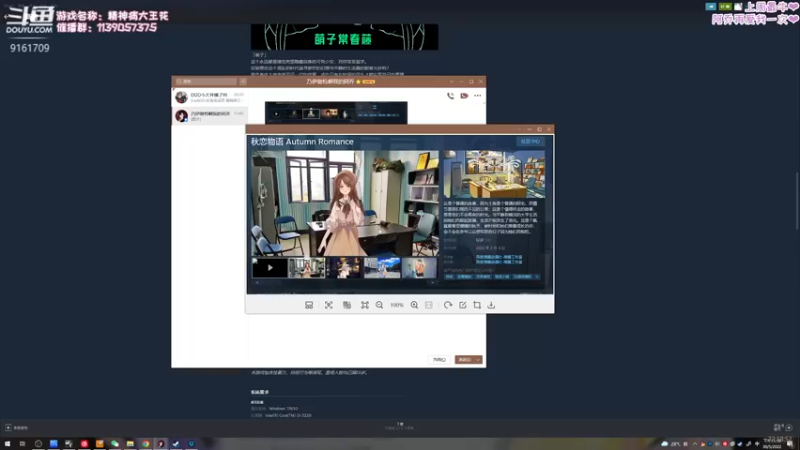Click the developer link on Steam page
The image size is (800, 450).
coord(498,257)
